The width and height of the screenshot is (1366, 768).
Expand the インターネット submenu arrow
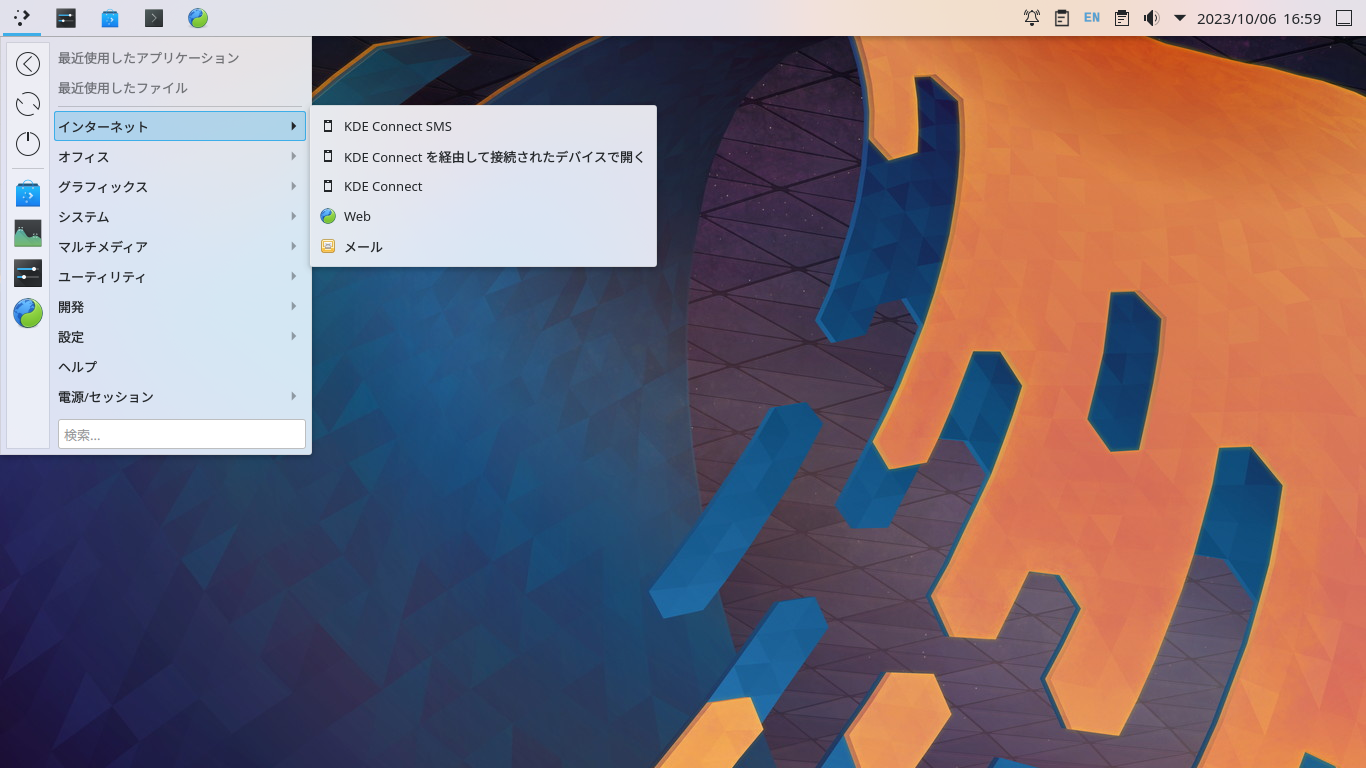coord(294,126)
